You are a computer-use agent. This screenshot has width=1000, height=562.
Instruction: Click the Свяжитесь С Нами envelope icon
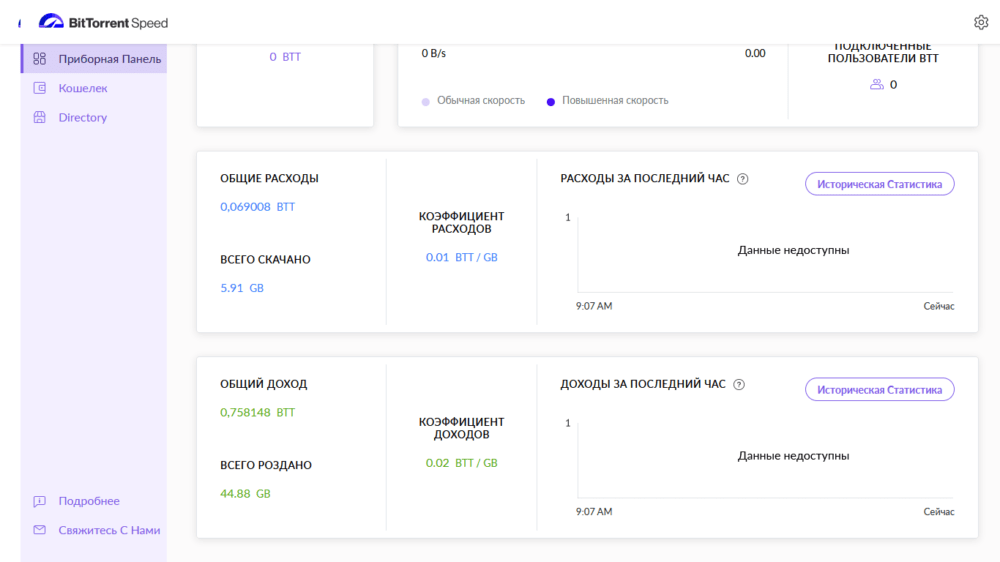pos(40,530)
